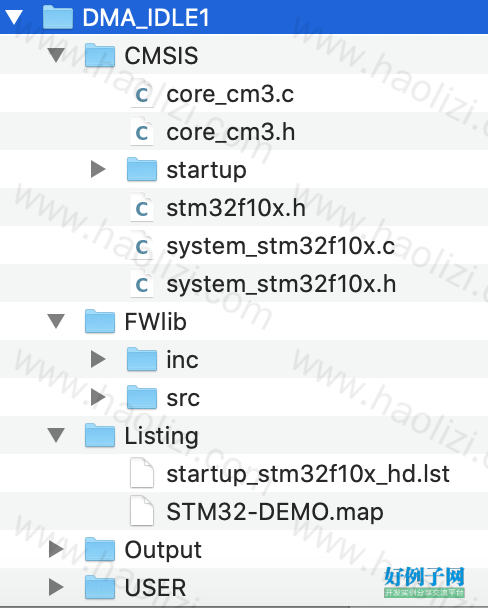Screen dimensions: 488x608
Task: Click the DMA_IDLE1 folder icon
Action: [58, 17]
